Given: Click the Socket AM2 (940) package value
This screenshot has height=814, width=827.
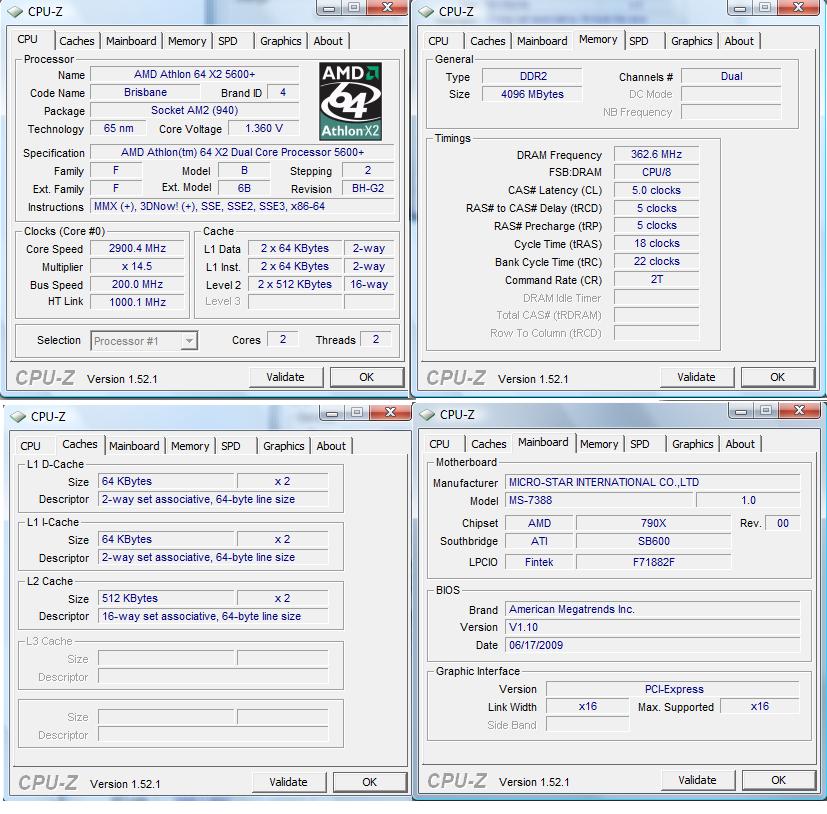Looking at the screenshot, I should click(x=195, y=110).
